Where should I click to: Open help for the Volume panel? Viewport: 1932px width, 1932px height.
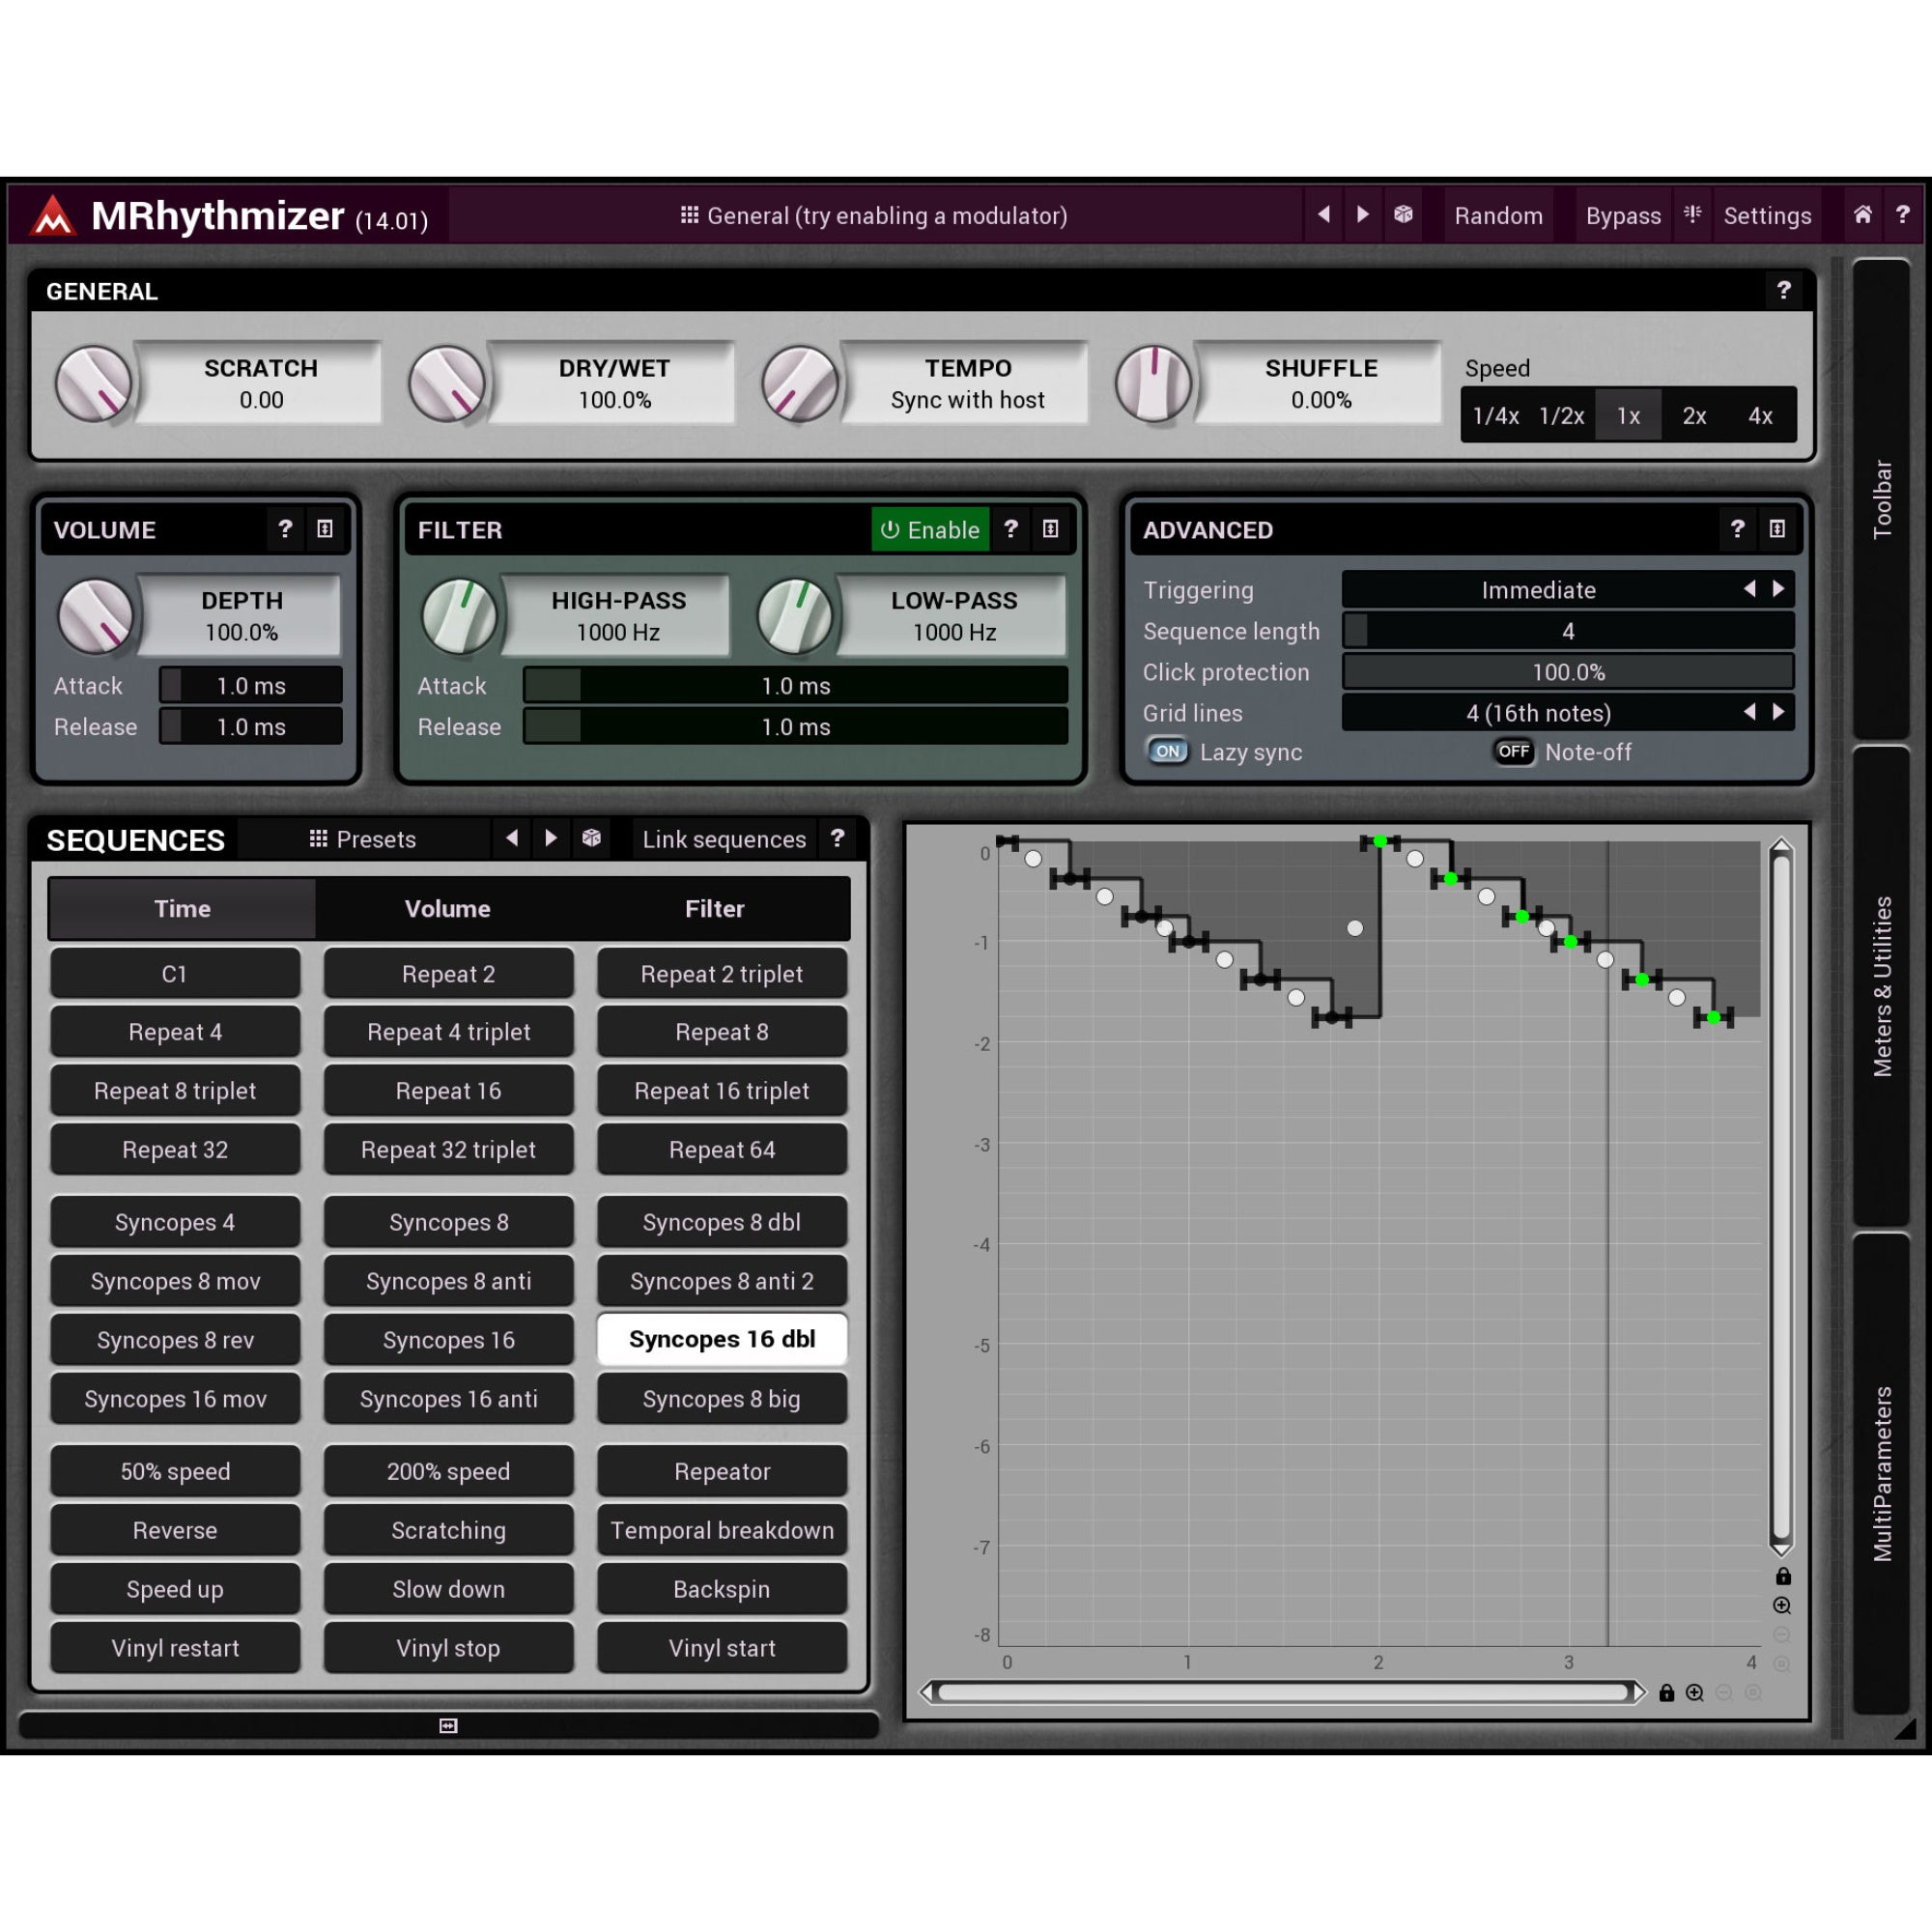[x=285, y=528]
